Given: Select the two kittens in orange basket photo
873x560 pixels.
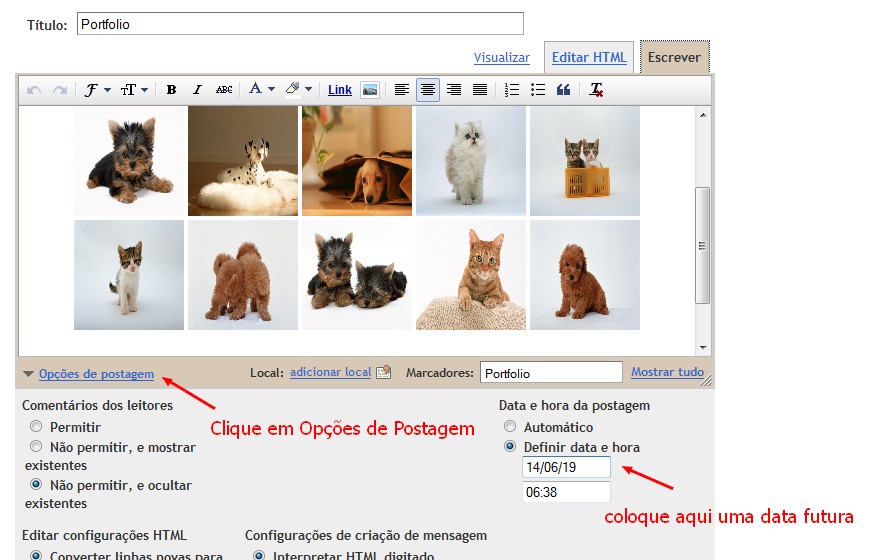Looking at the screenshot, I should [x=585, y=161].
